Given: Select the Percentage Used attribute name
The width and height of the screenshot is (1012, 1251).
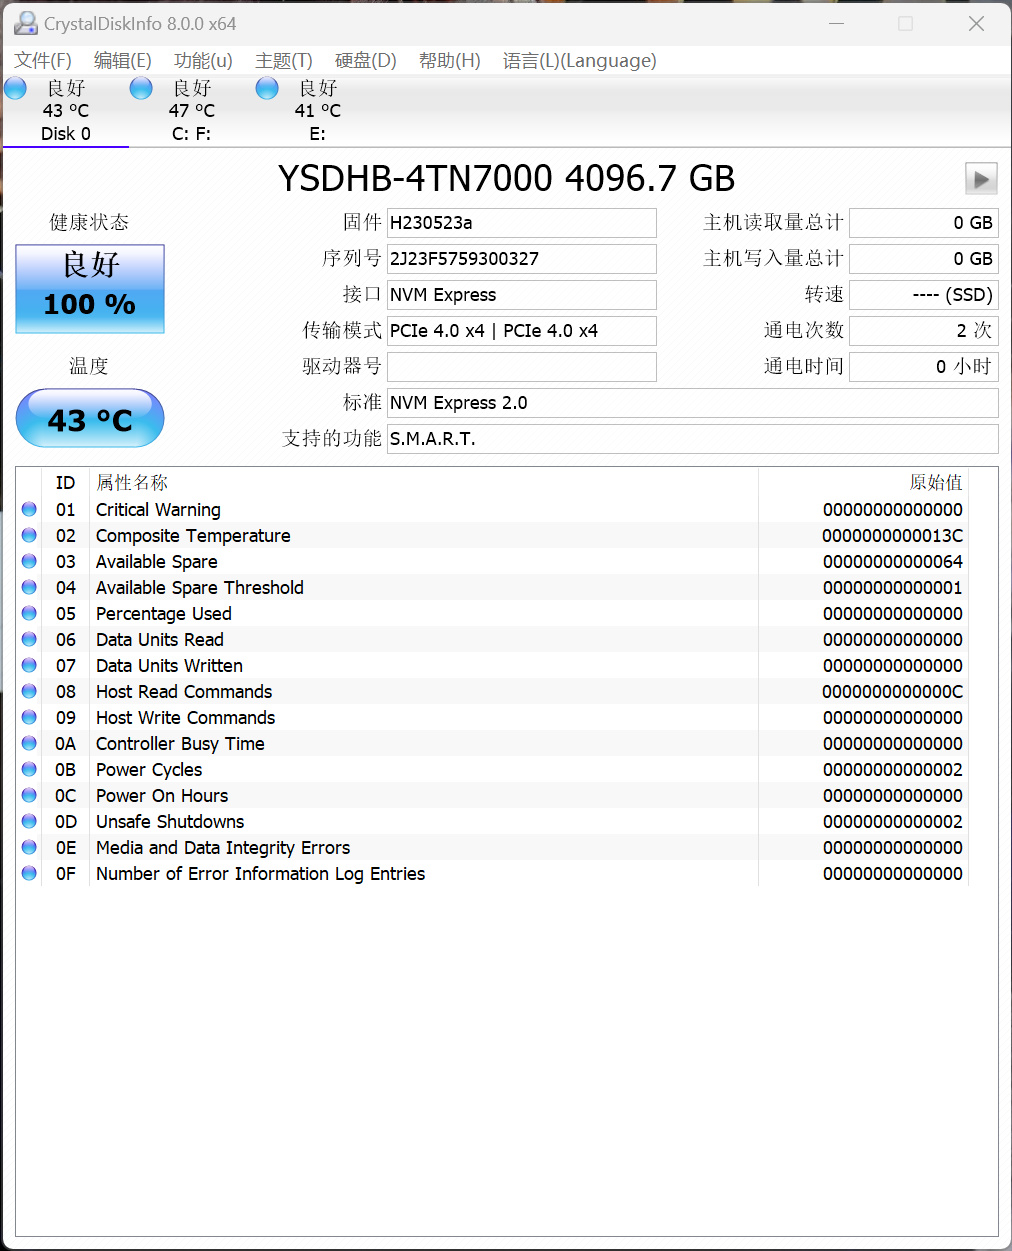Looking at the screenshot, I should pyautogui.click(x=164, y=614).
